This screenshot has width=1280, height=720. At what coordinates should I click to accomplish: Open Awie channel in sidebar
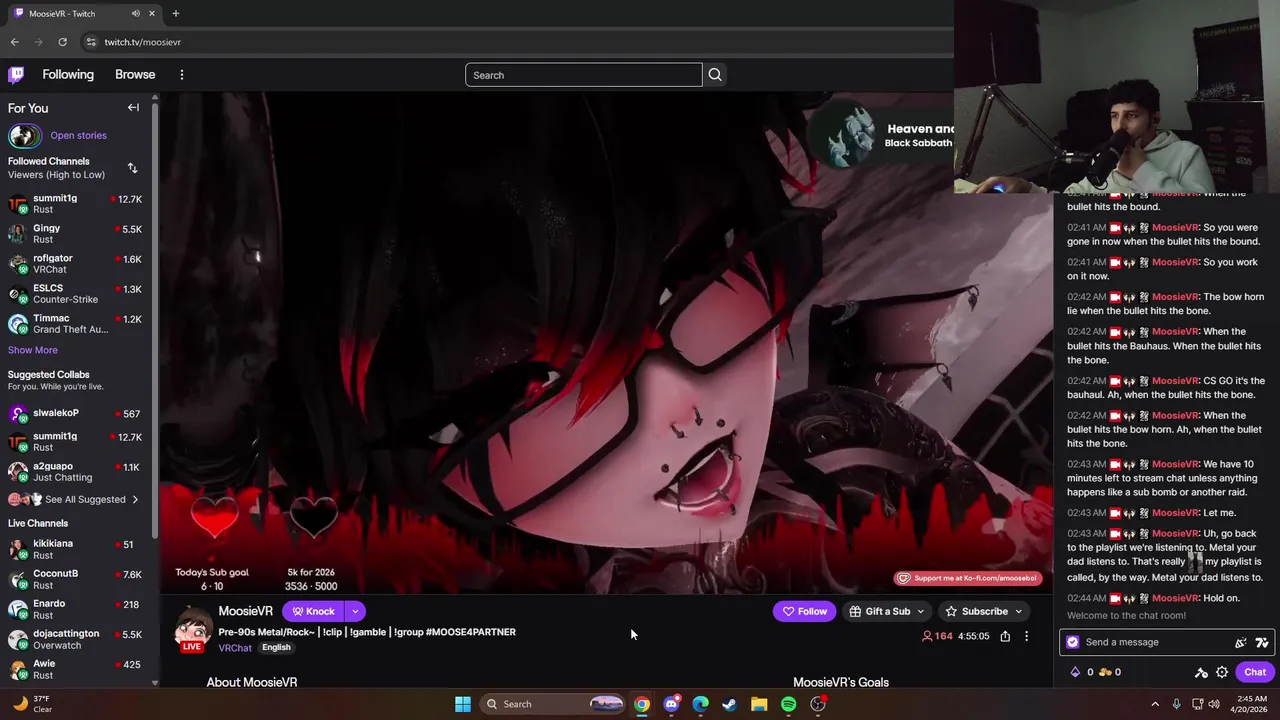pyautogui.click(x=76, y=669)
